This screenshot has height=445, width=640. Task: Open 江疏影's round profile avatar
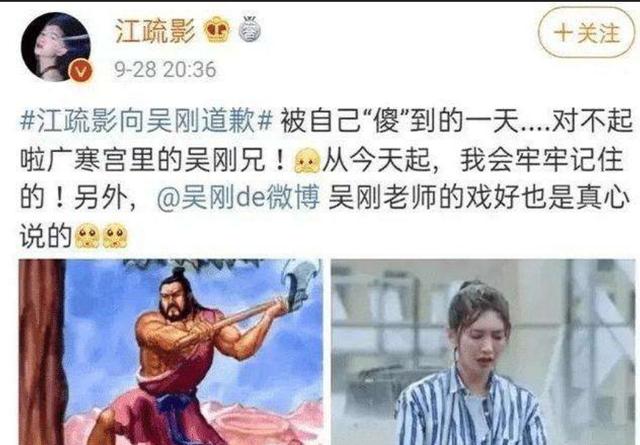(x=56, y=47)
